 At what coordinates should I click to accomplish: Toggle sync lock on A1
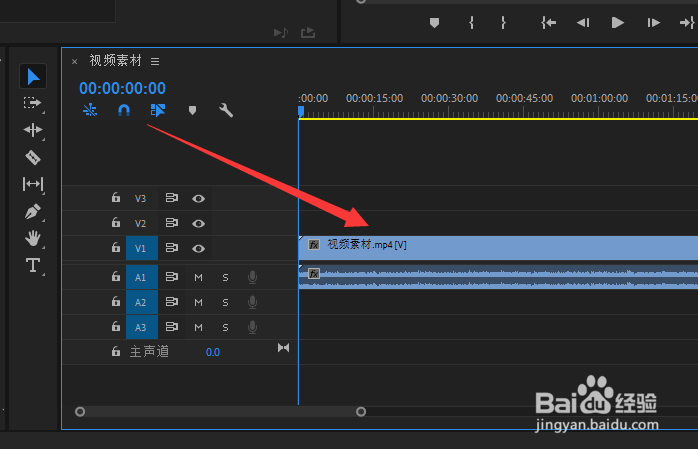[x=172, y=277]
